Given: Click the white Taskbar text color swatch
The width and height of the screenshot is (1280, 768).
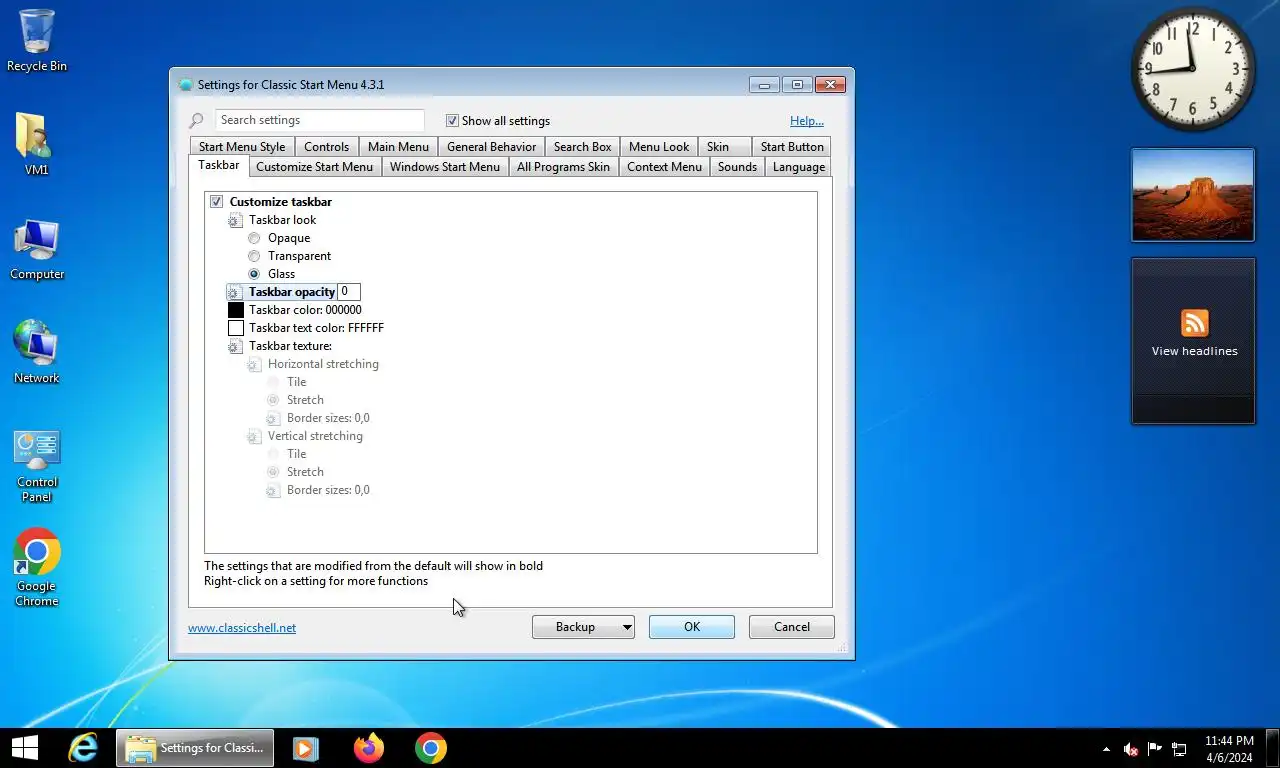Looking at the screenshot, I should click(x=236, y=328).
